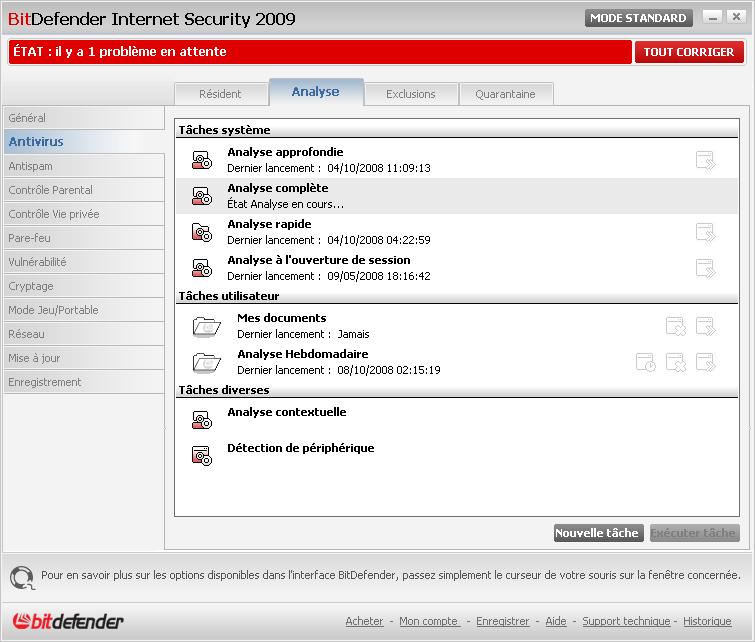
Task: Run Analyse rapide with its run icon
Action: (x=705, y=232)
